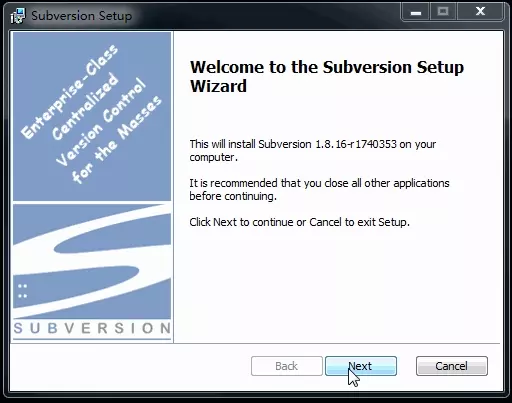Click the Welcome to Subversion Setup Wizard heading
The height and width of the screenshot is (403, 512).
click(x=327, y=76)
